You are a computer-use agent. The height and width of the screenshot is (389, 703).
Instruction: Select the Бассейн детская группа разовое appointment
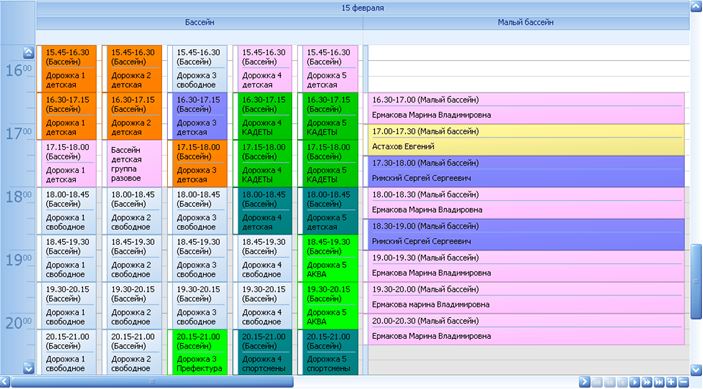point(132,164)
